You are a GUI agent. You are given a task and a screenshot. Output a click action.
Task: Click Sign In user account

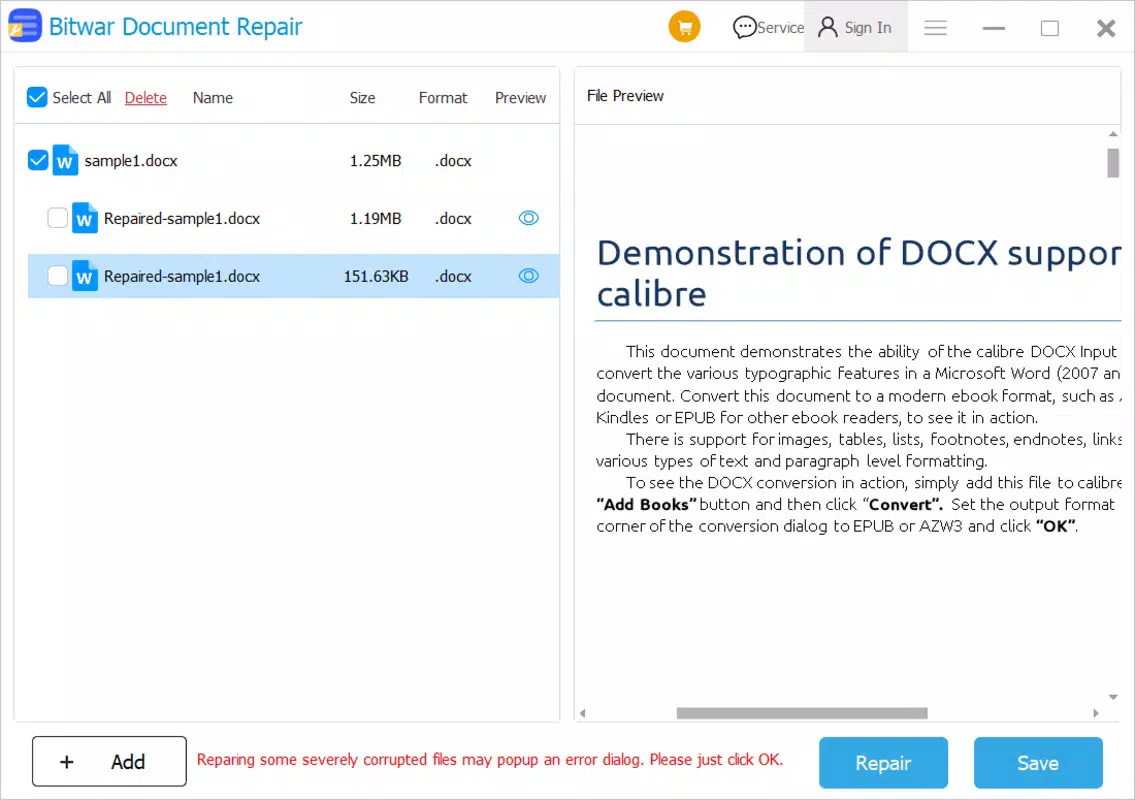(855, 28)
